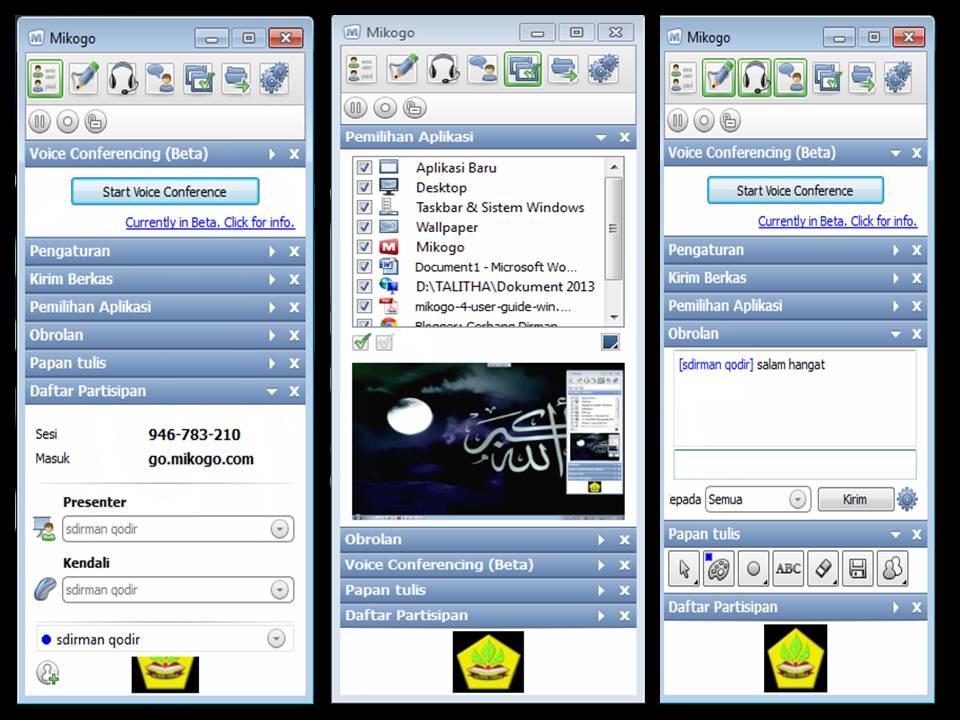
Task: Click participant list icon in middle Mikogo window
Action: tap(361, 69)
